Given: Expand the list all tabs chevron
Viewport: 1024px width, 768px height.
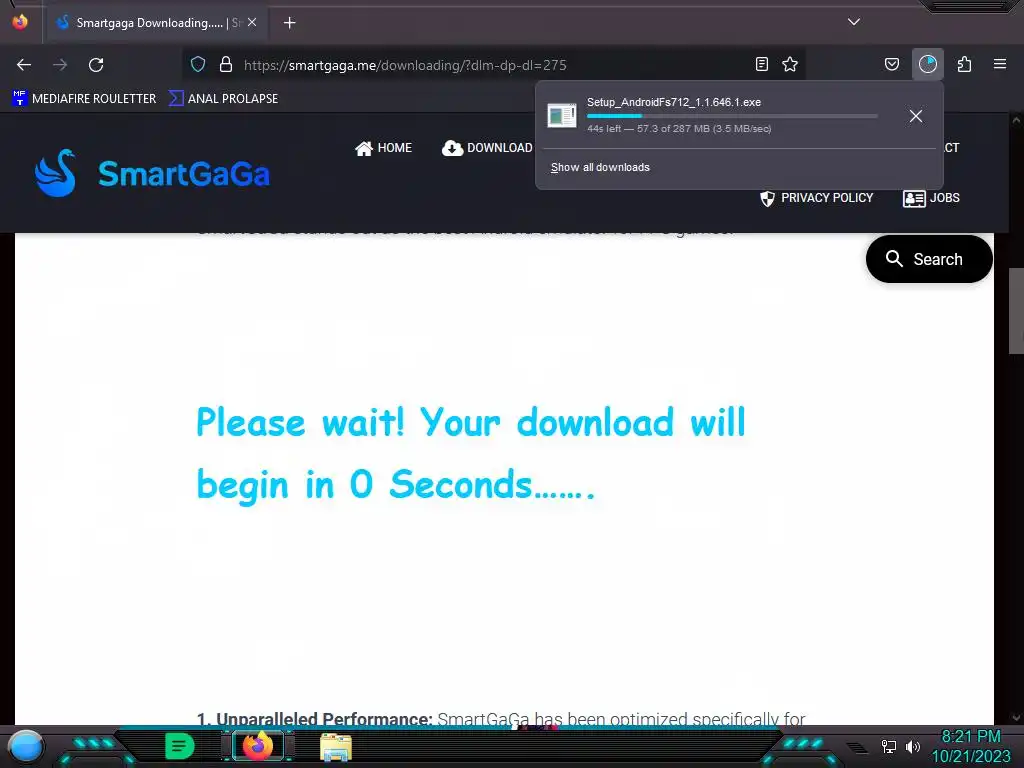Looking at the screenshot, I should 854,22.
